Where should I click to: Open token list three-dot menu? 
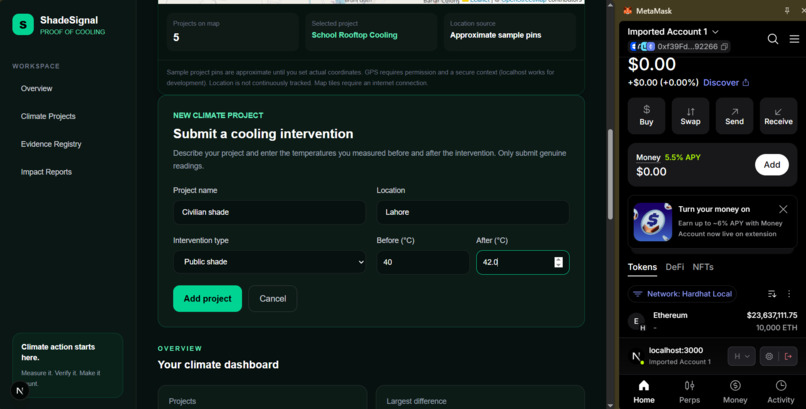click(789, 294)
